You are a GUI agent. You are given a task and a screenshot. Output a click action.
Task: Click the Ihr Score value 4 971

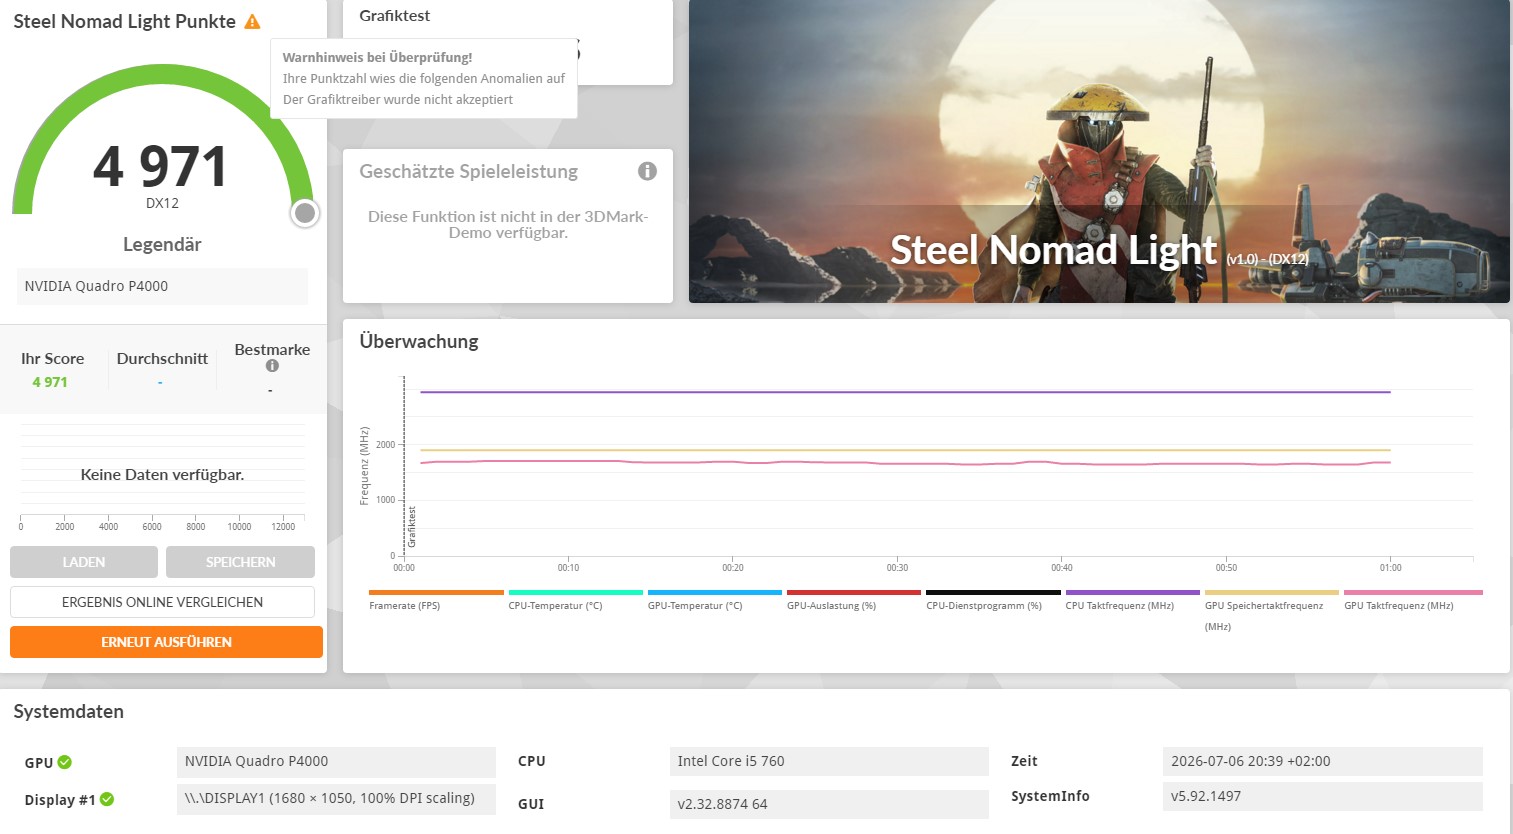click(x=50, y=382)
